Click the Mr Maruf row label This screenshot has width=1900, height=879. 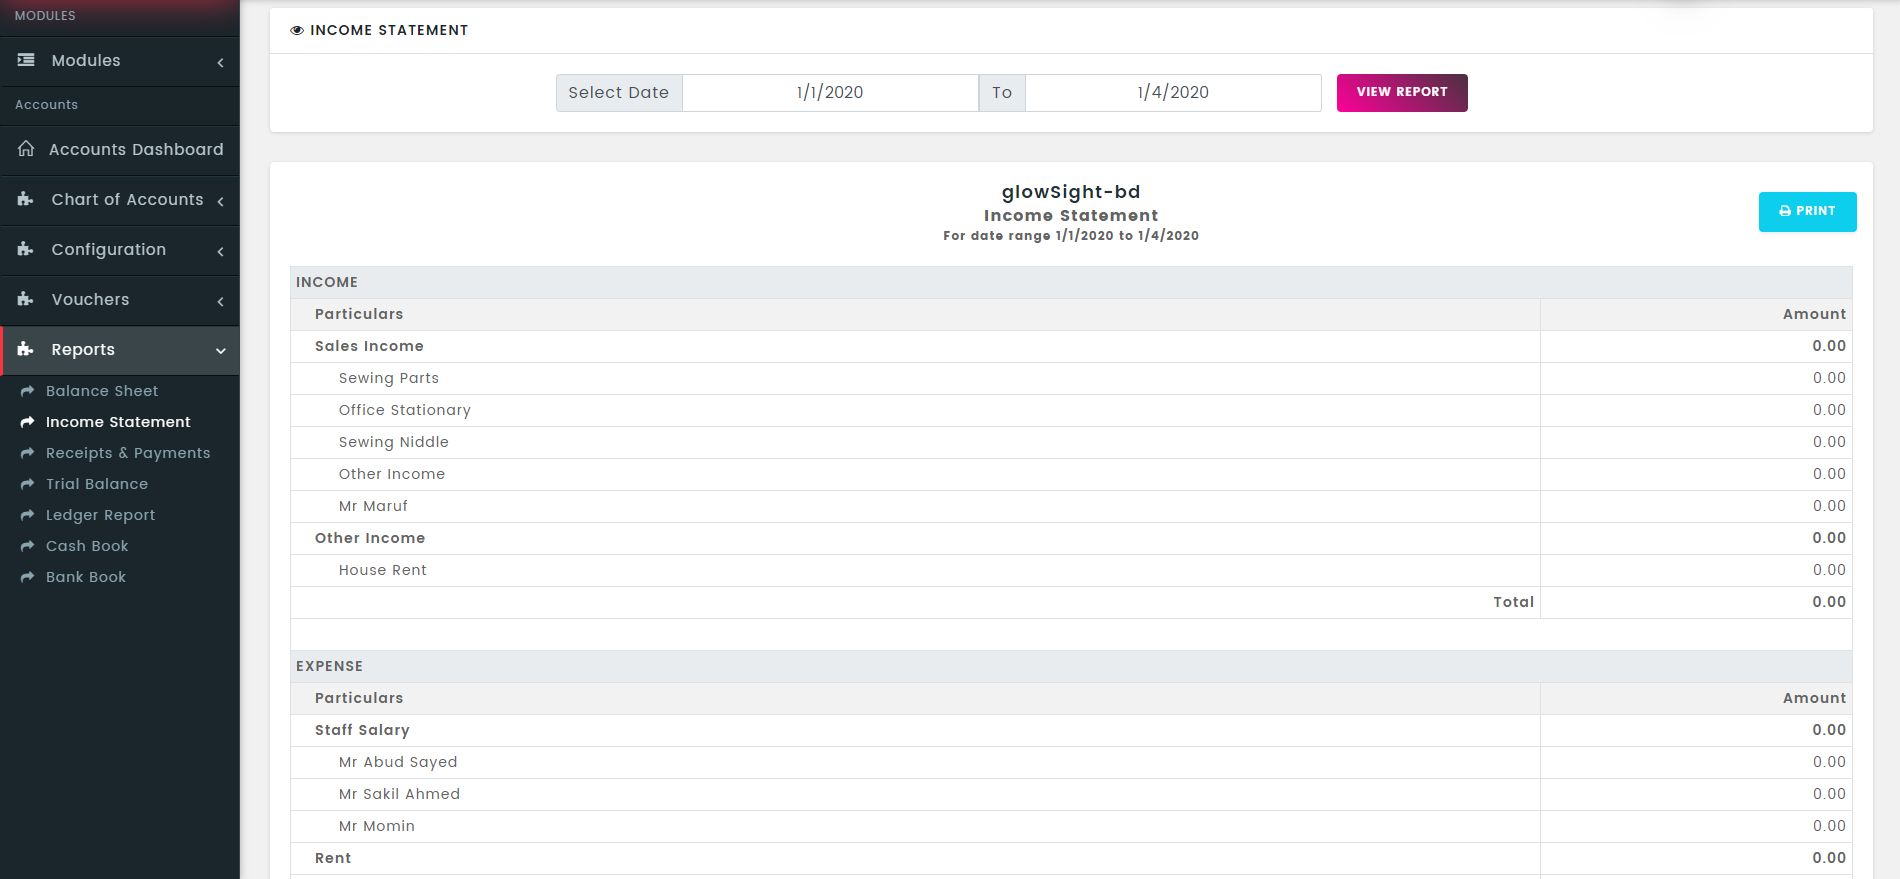[373, 506]
